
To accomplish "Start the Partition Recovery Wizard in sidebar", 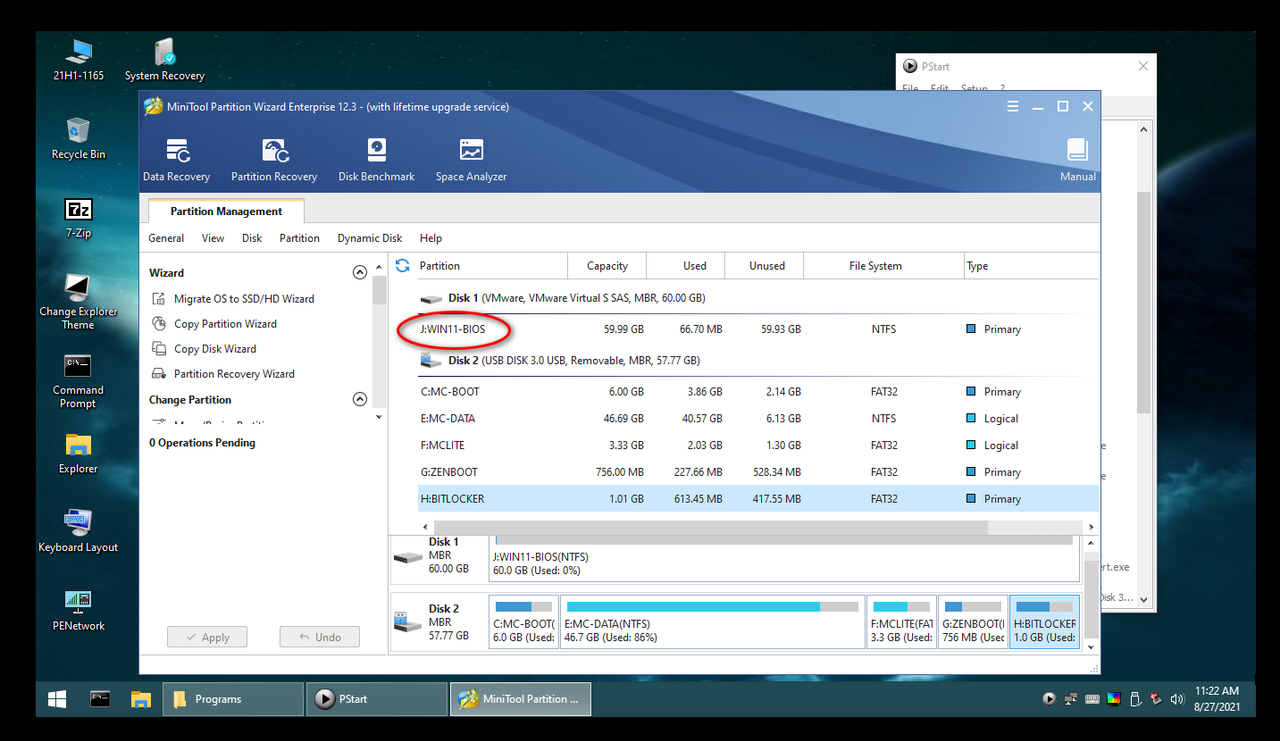I will [234, 374].
